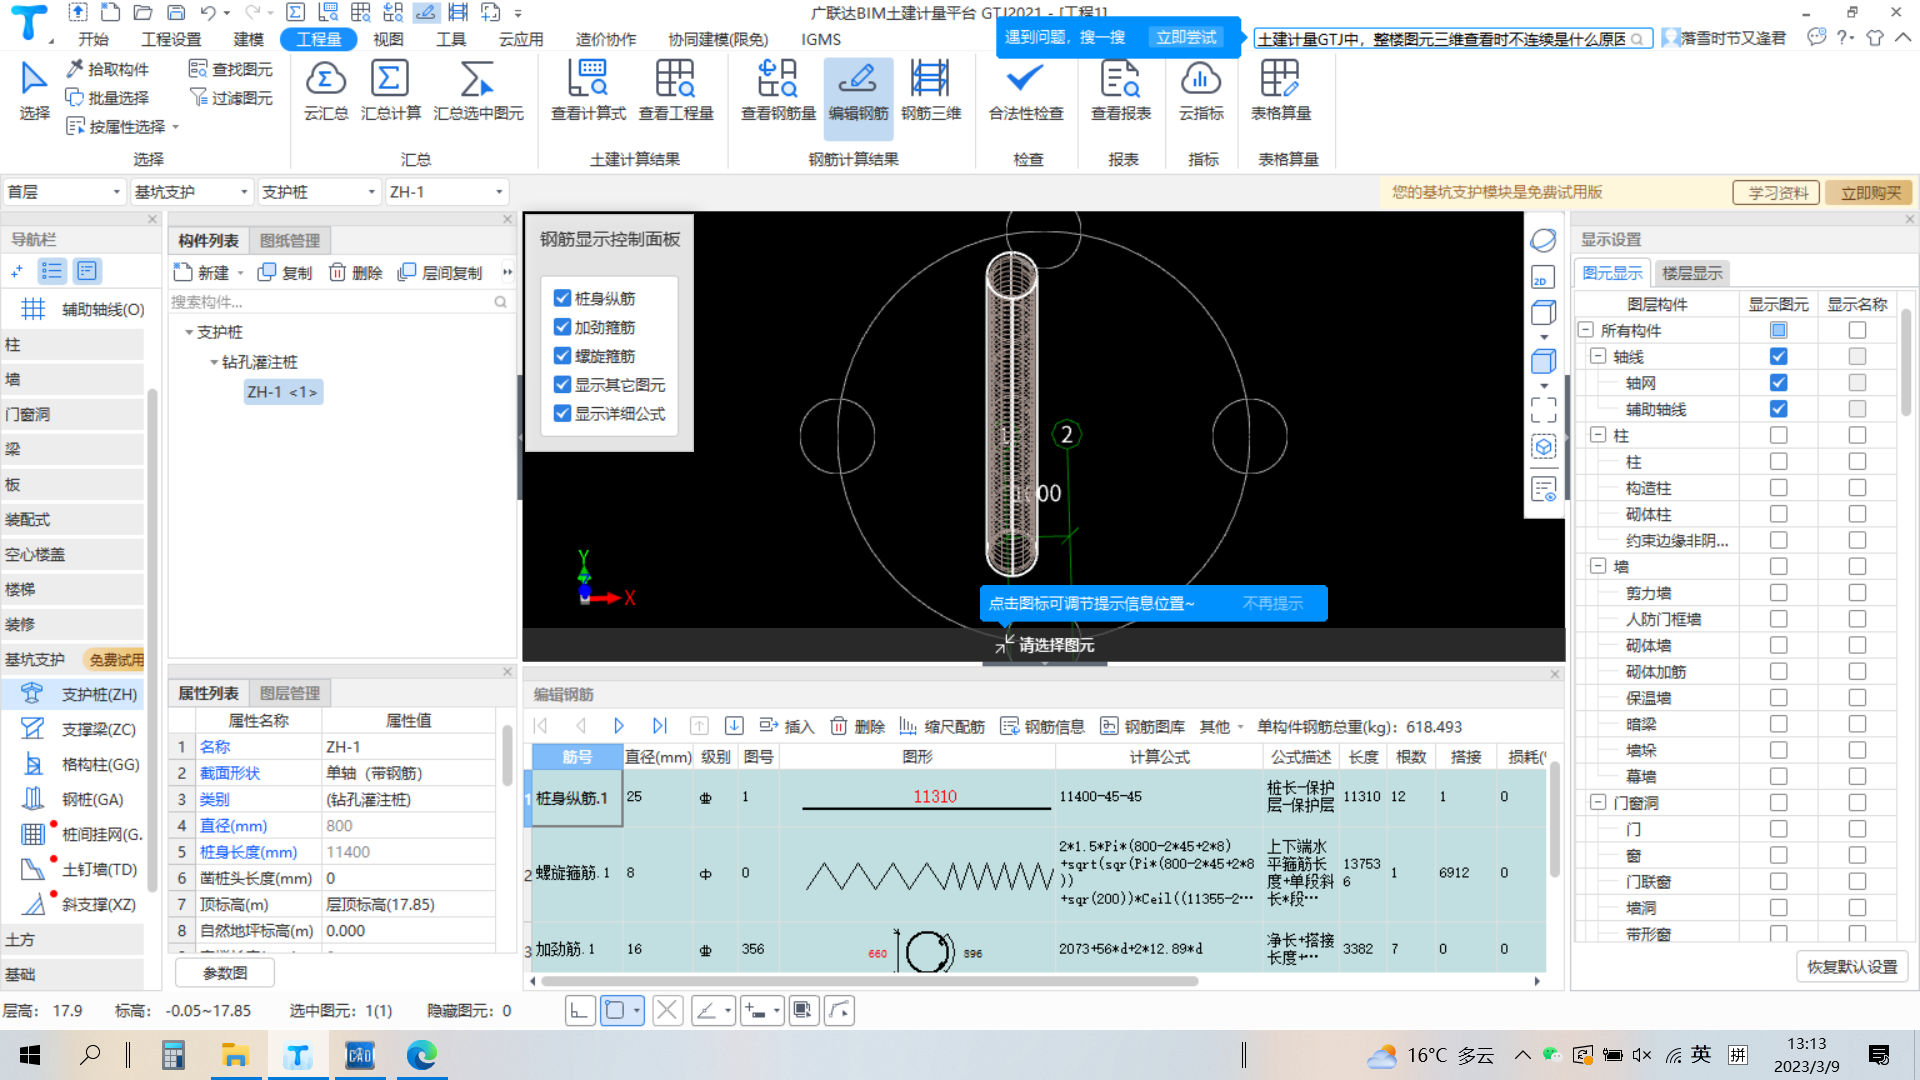Open 表格算量 tool

[x=1280, y=90]
